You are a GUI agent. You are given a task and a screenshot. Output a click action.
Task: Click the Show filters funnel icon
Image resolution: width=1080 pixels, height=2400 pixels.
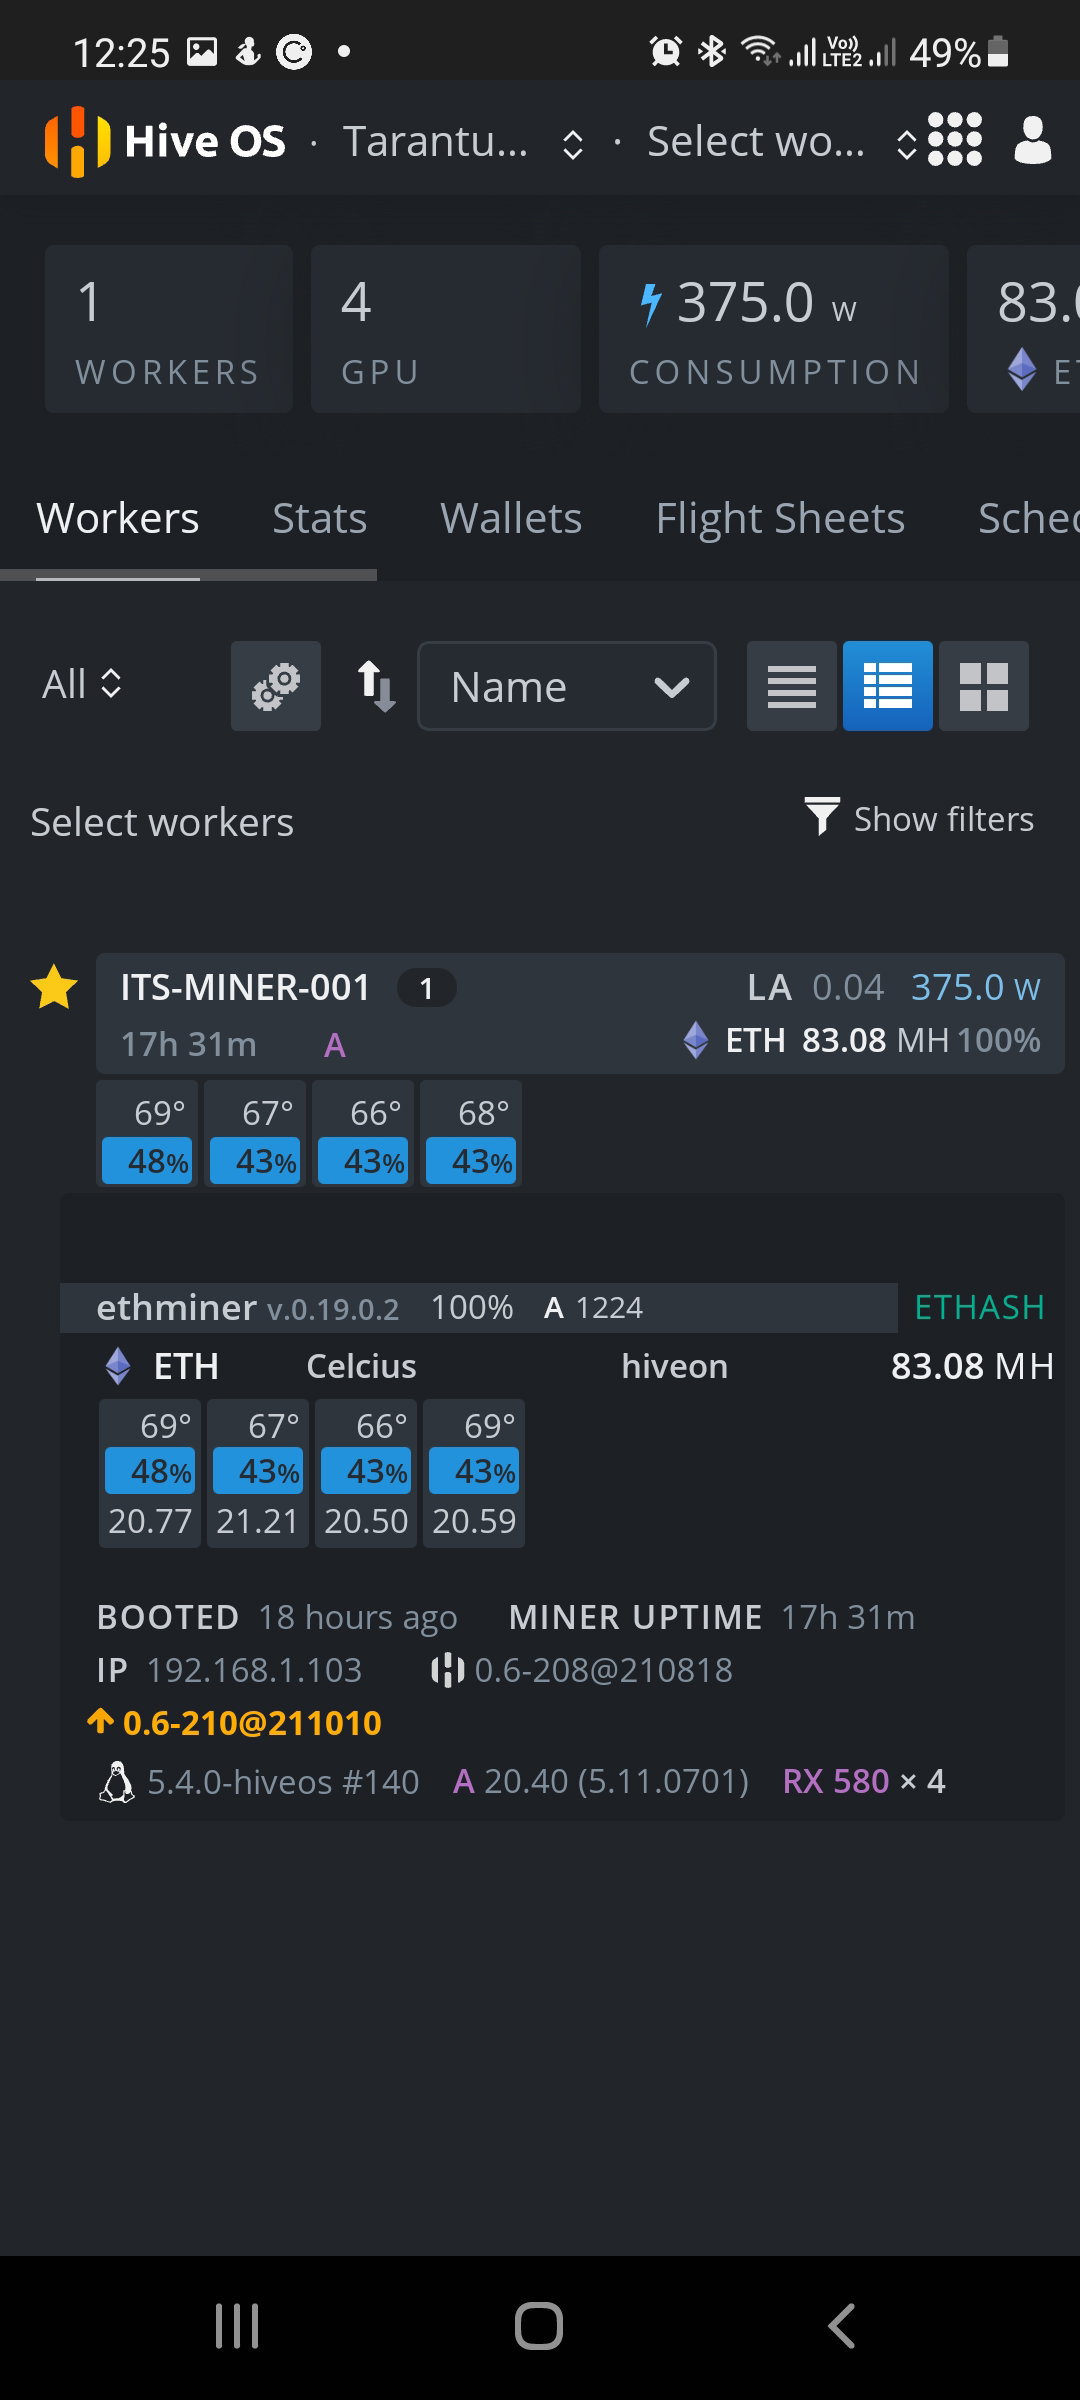[822, 816]
